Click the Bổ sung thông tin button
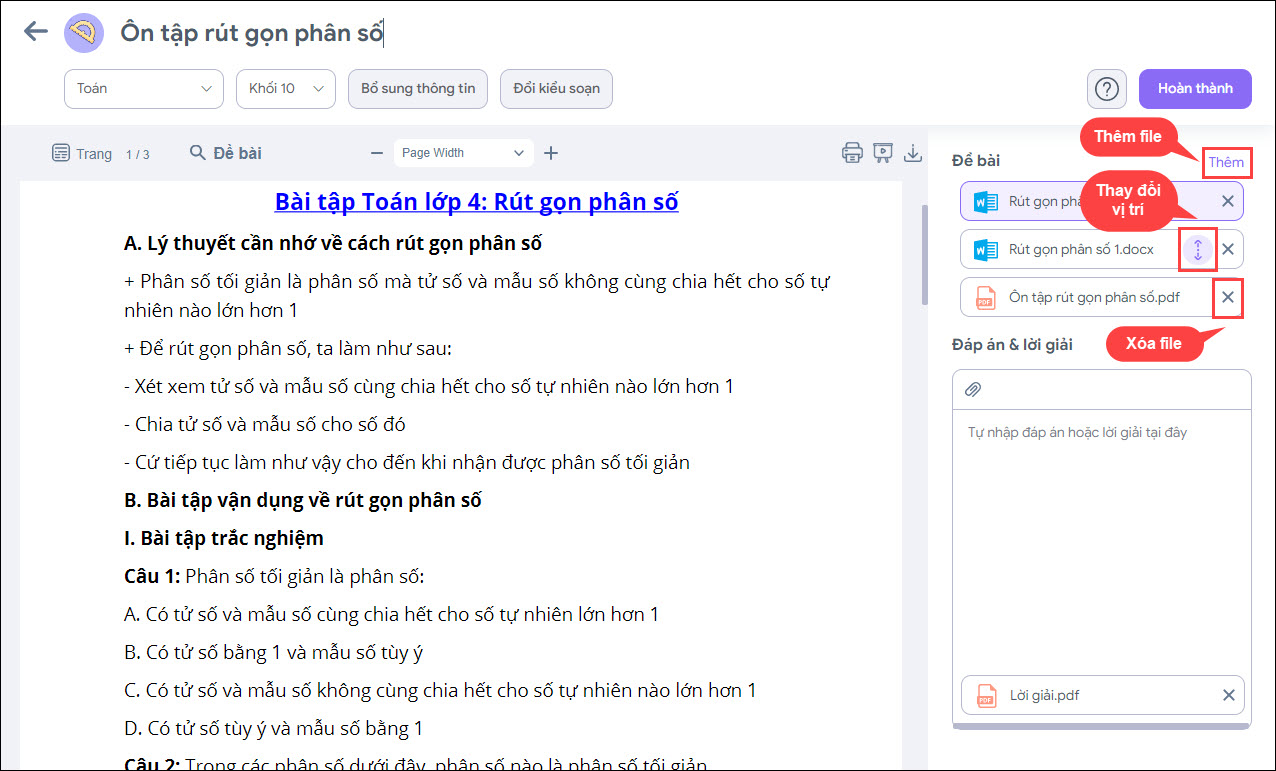 (x=418, y=88)
